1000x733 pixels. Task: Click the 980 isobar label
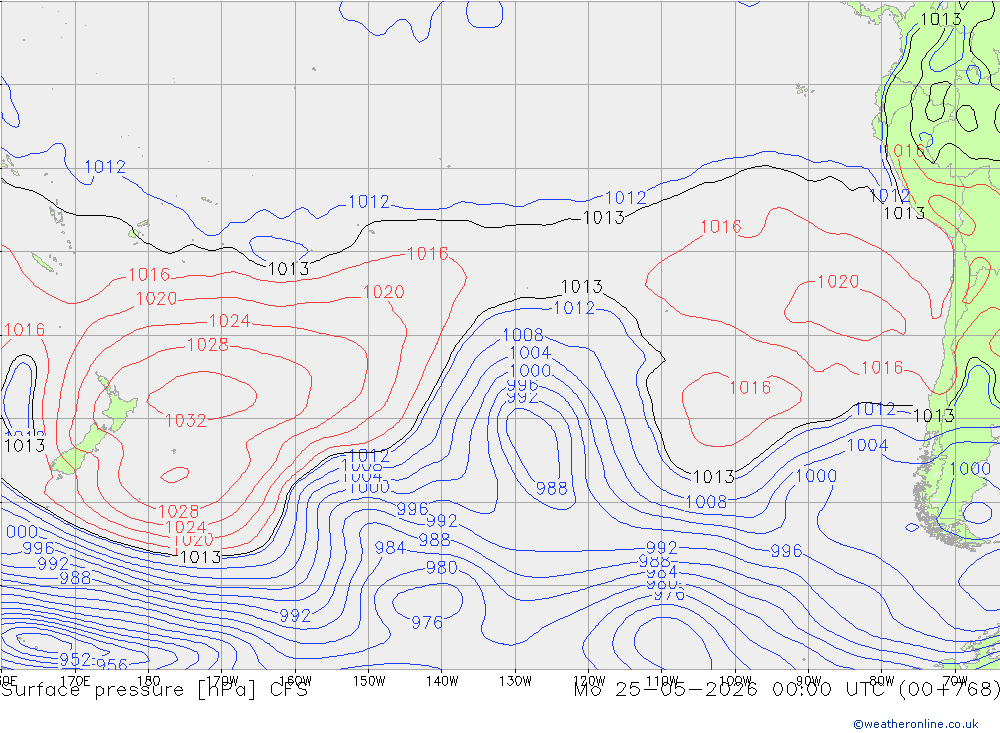click(x=441, y=568)
